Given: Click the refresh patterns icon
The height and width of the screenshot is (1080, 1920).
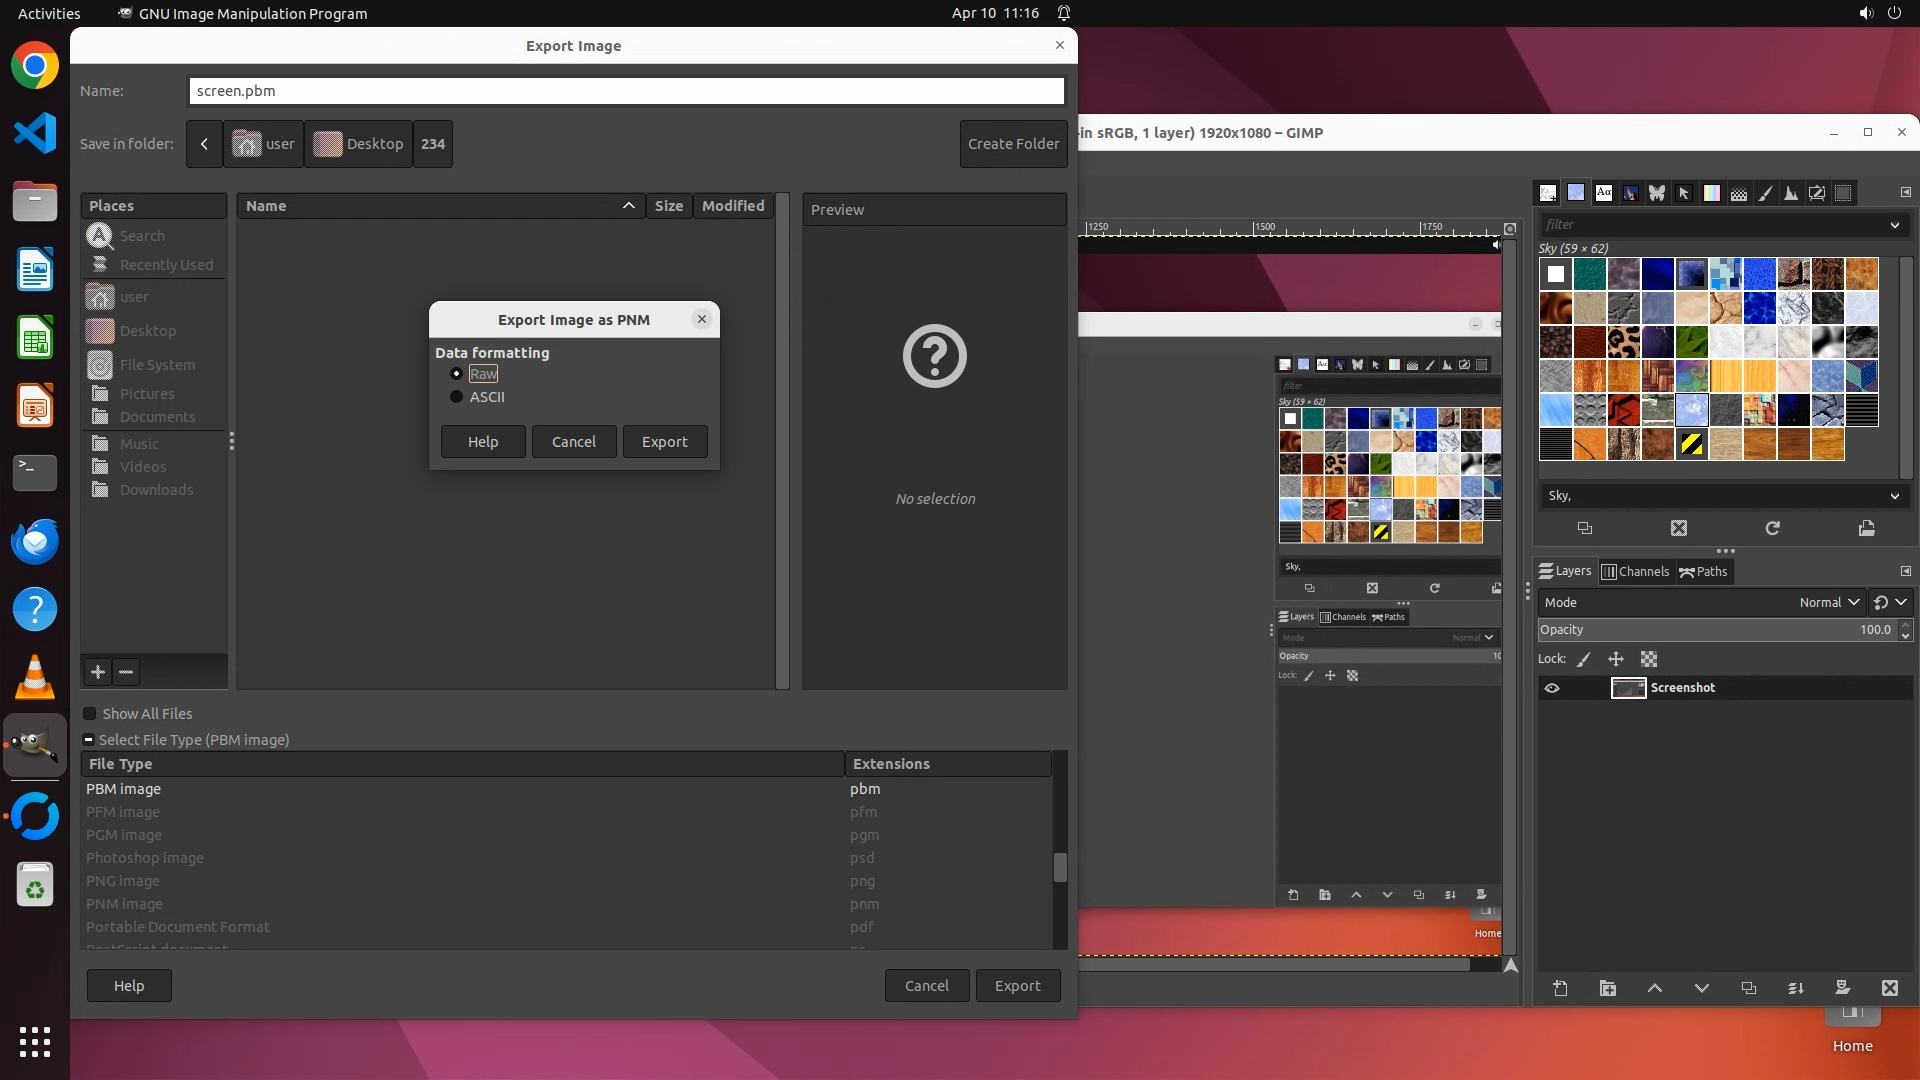Looking at the screenshot, I should click(x=1772, y=528).
